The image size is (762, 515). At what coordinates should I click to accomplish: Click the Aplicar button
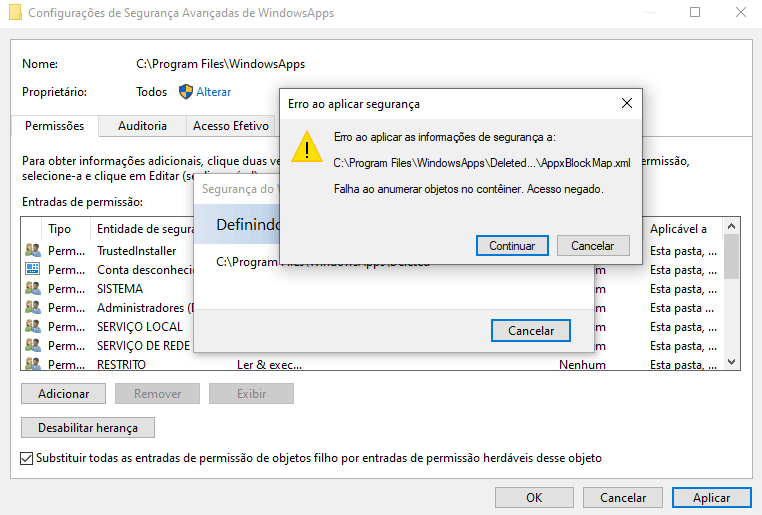click(x=711, y=498)
